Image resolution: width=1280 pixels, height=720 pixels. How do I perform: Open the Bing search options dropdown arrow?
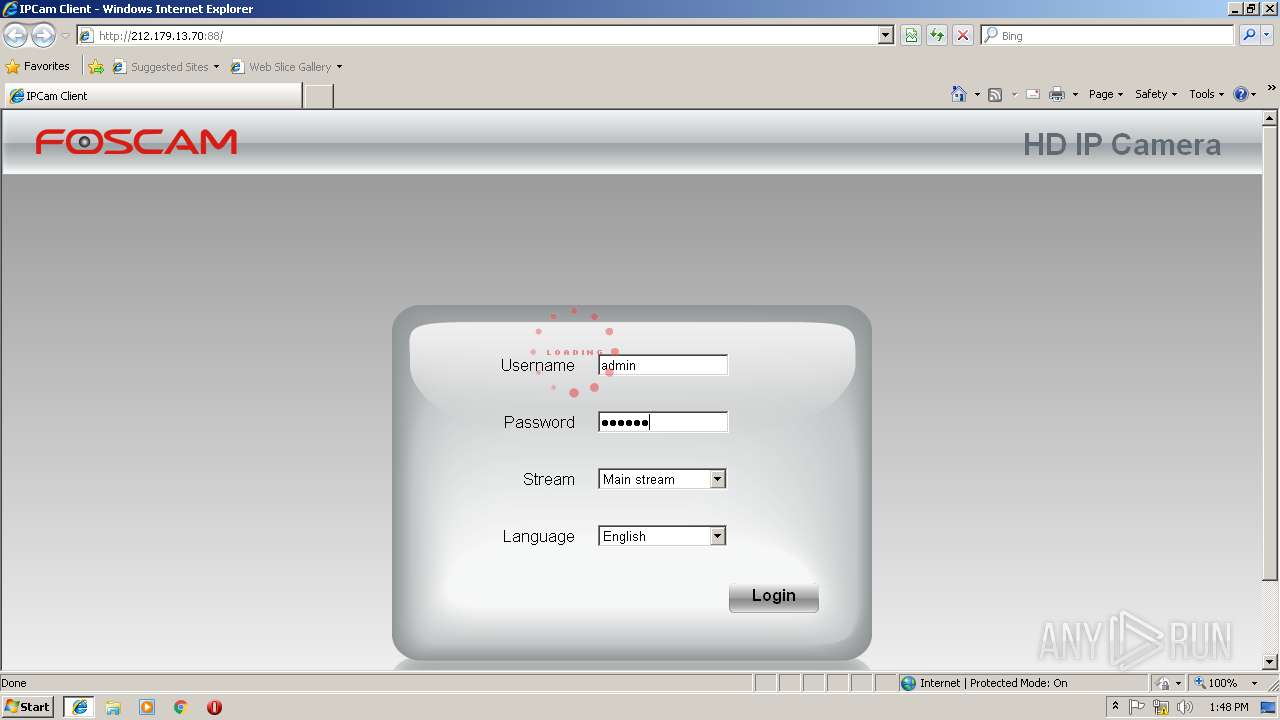1268,35
